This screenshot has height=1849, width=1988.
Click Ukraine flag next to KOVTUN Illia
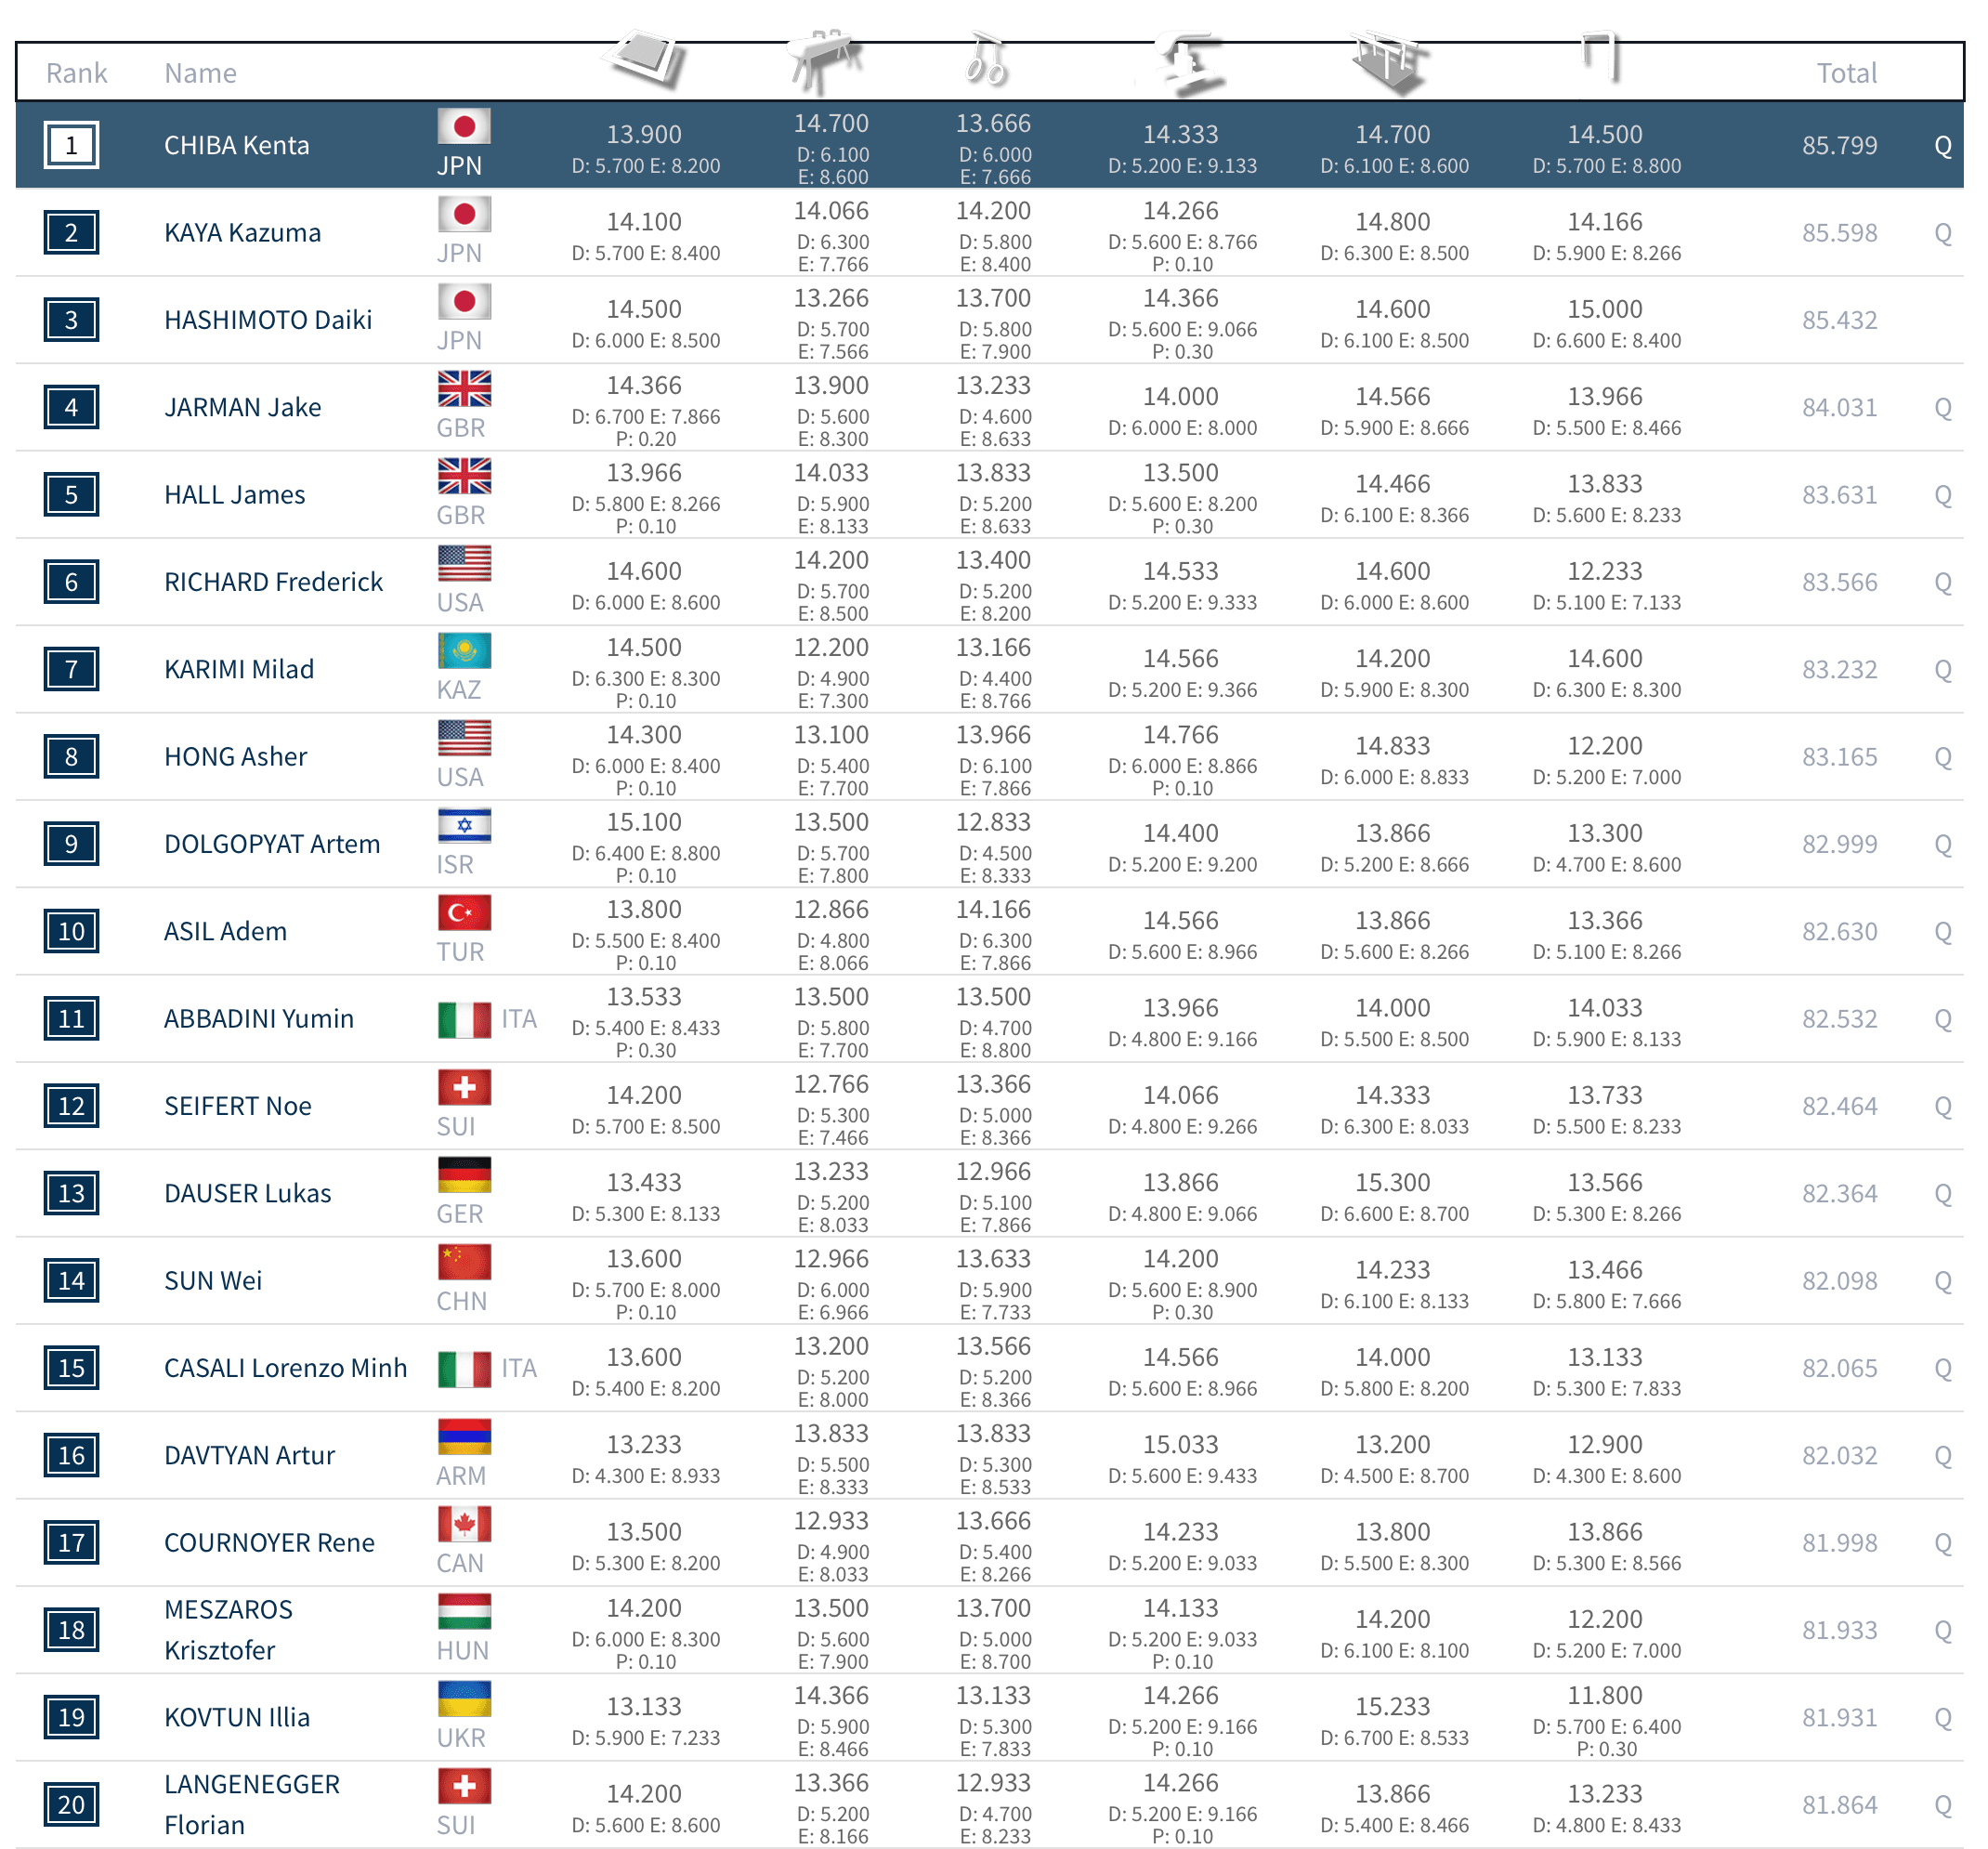pos(464,1699)
